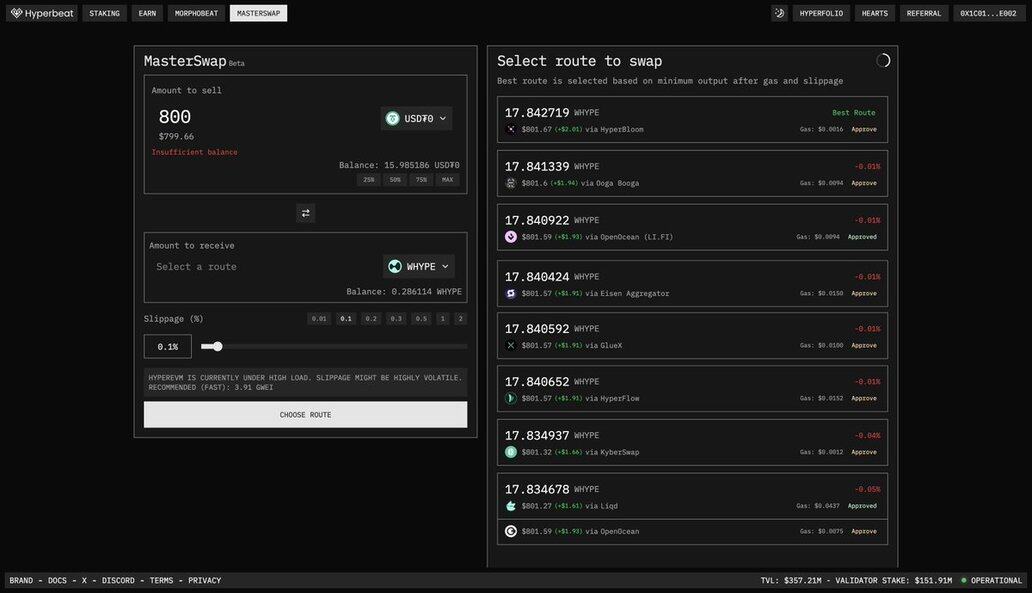1032x593 pixels.
Task: Open the Hyperfolio page
Action: pos(821,13)
